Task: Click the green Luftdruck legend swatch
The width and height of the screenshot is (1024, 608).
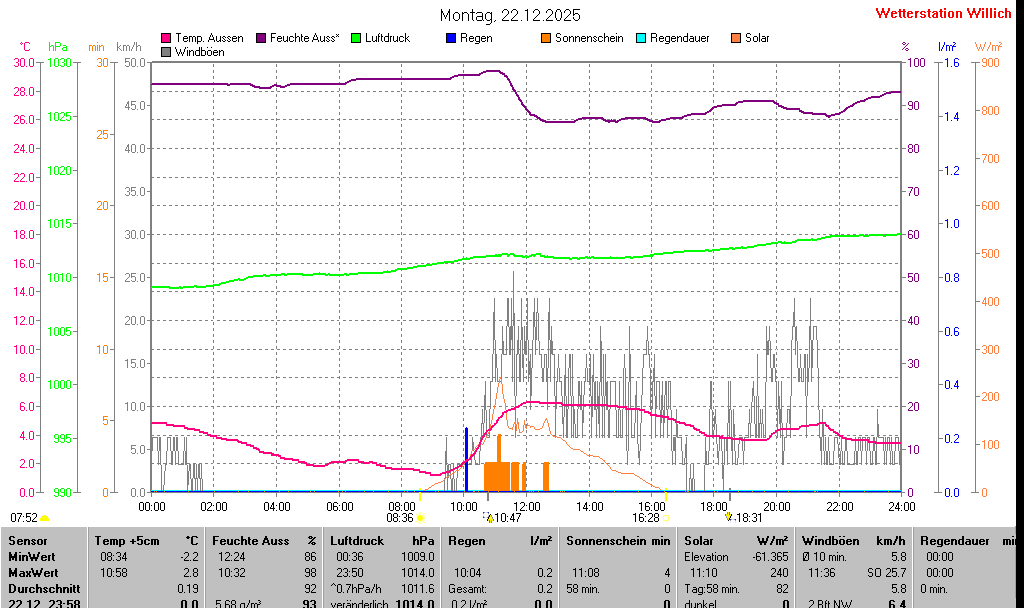Action: 355,38
